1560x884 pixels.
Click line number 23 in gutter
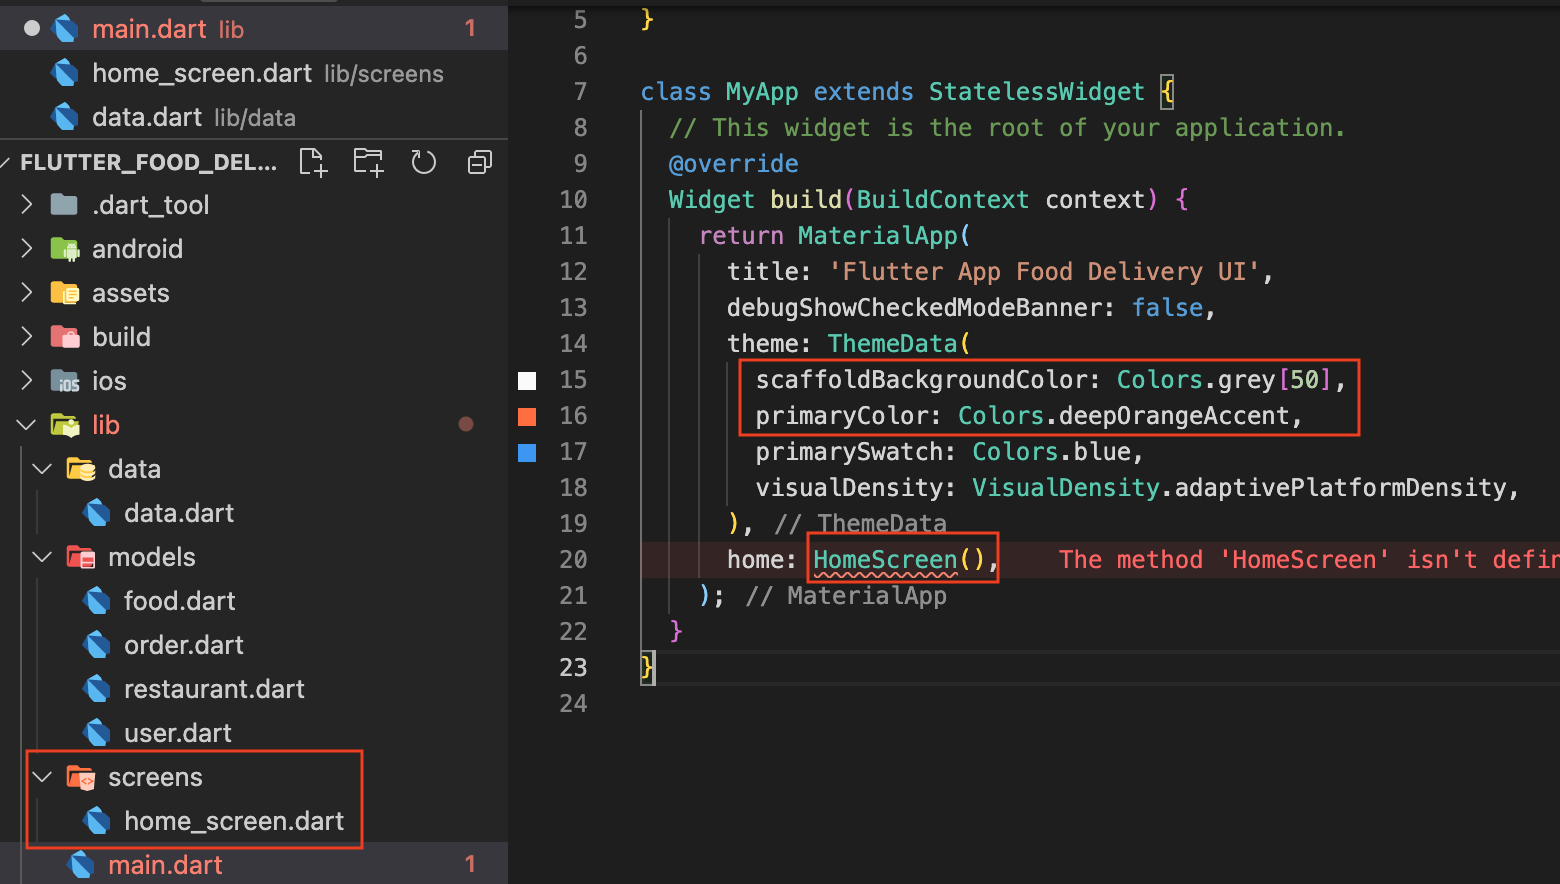point(573,668)
